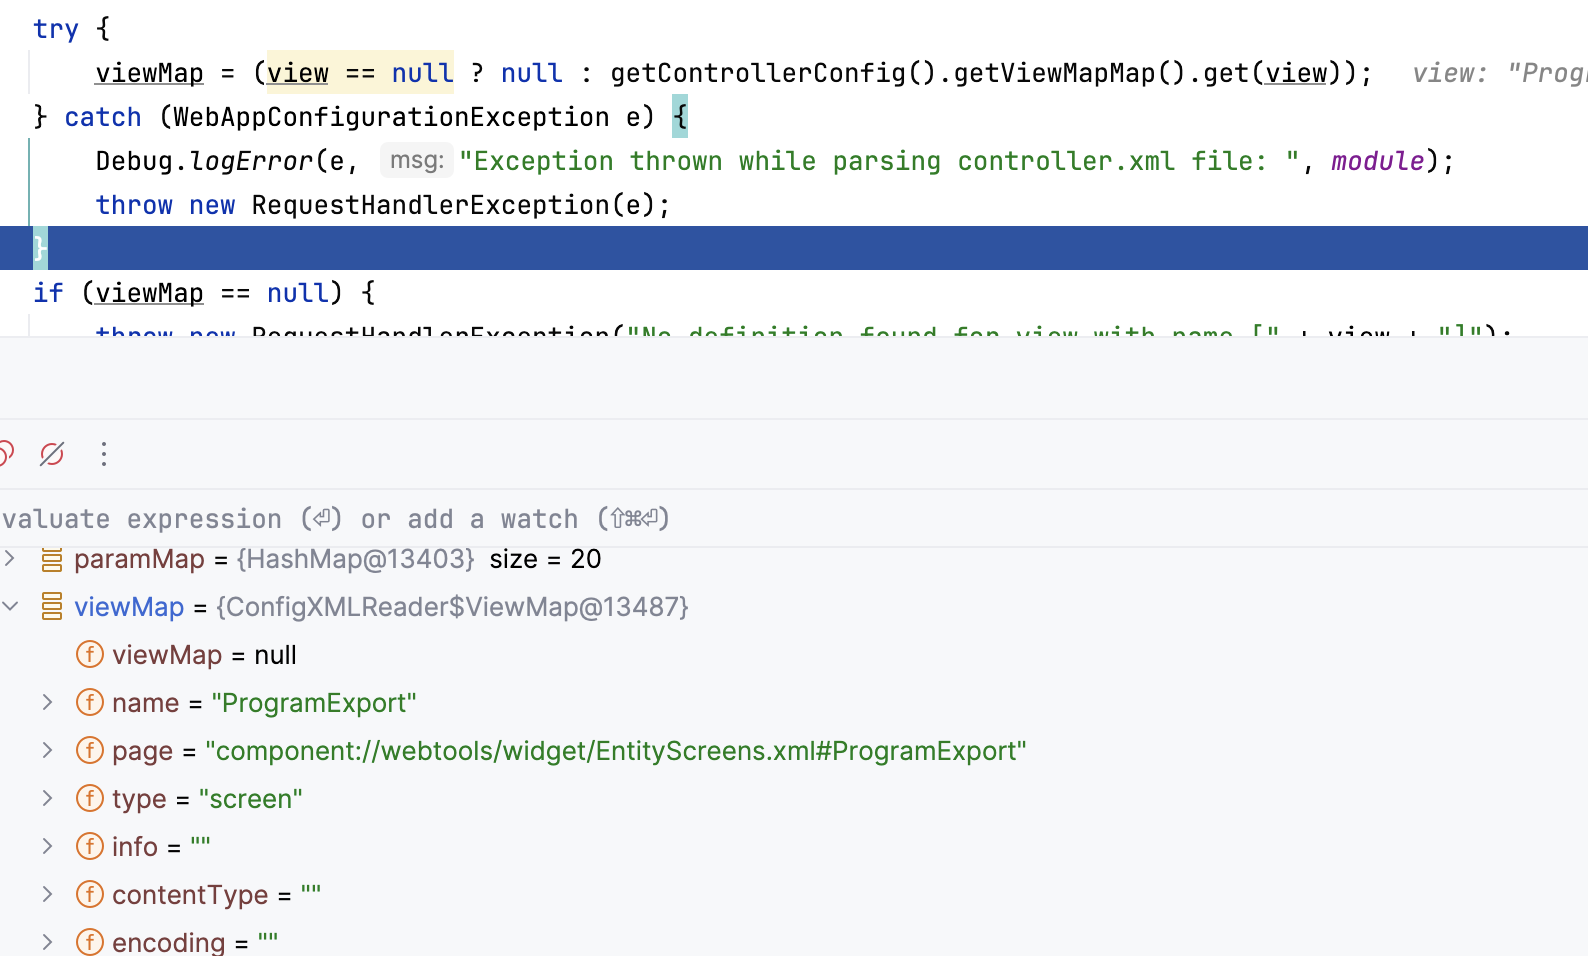Click getControllerConfig() method call
1588x956 pixels.
click(773, 73)
